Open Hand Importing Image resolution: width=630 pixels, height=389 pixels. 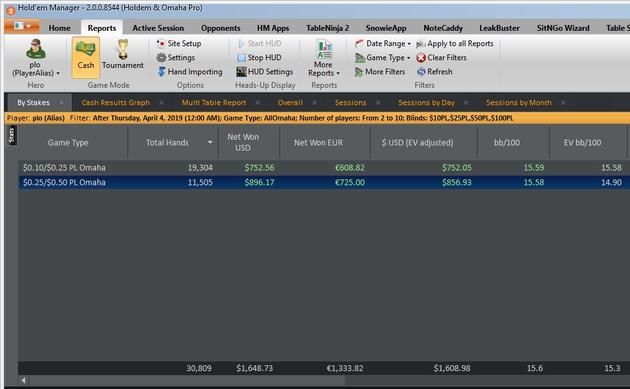tap(190, 72)
